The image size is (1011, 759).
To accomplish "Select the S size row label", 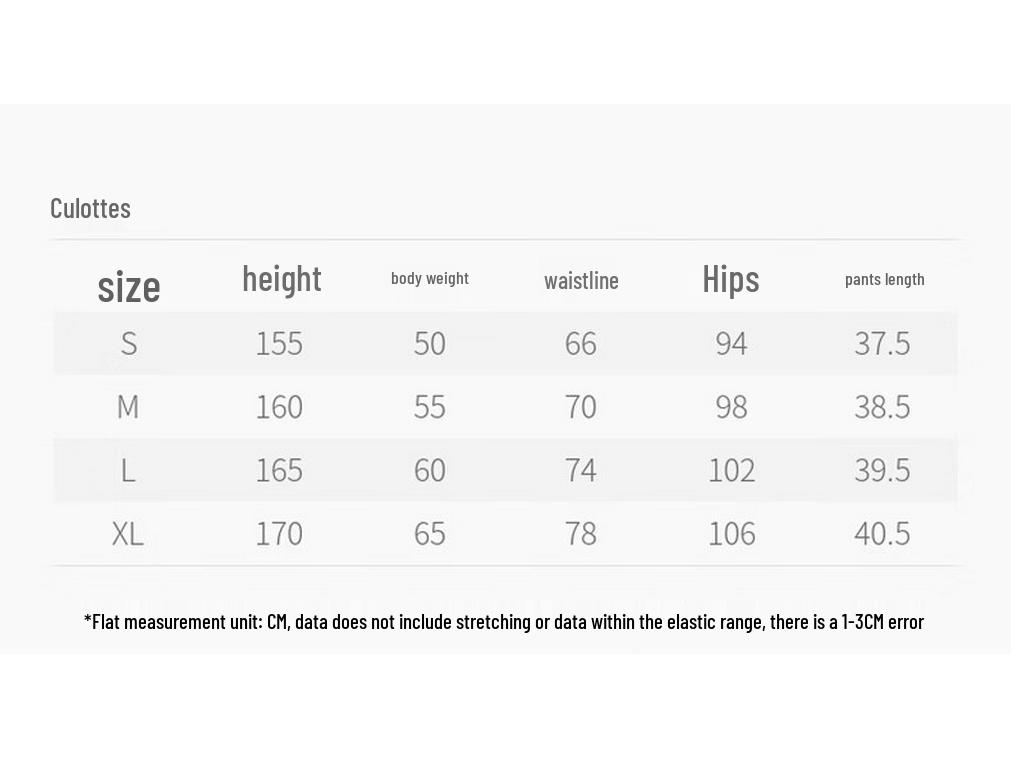I will pos(129,343).
